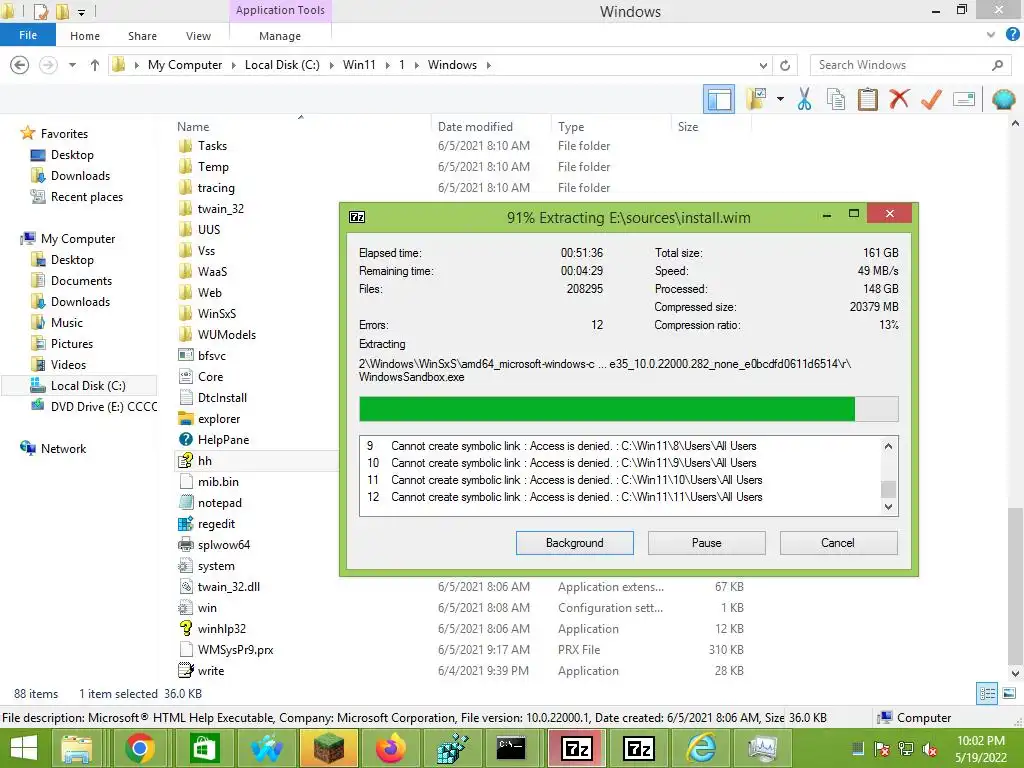Viewport: 1024px width, 768px height.
Task: Open the address bar history dropdown
Action: point(763,65)
